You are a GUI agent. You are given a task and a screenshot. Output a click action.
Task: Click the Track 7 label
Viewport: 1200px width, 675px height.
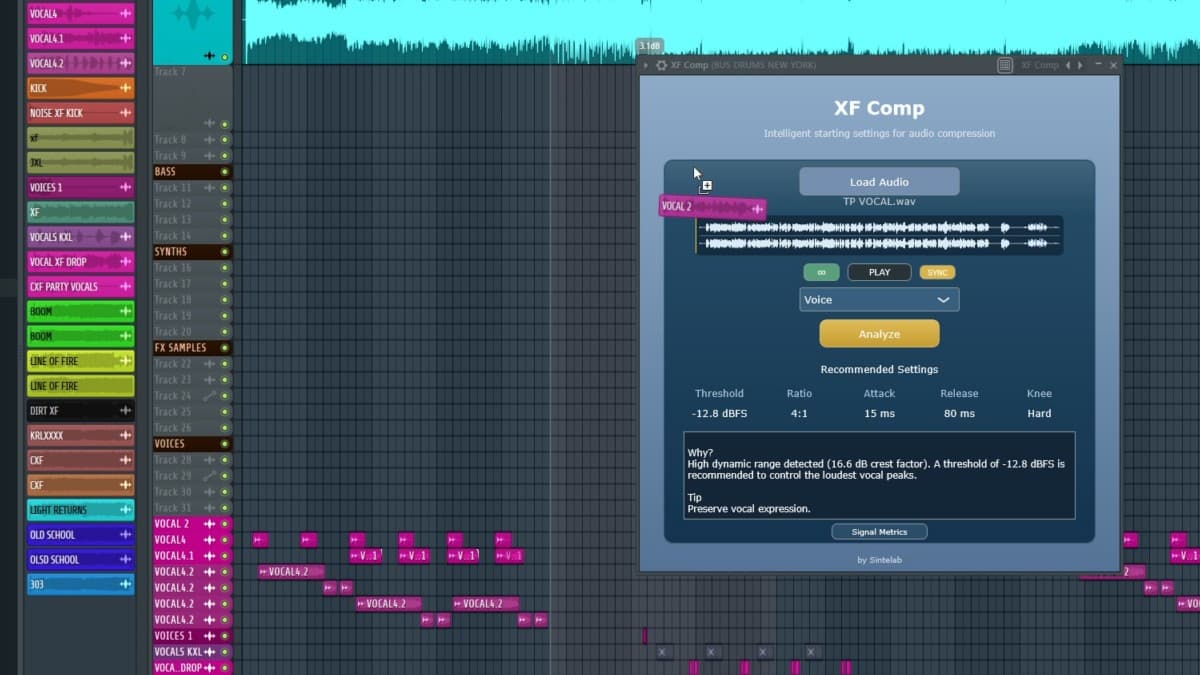tap(170, 72)
